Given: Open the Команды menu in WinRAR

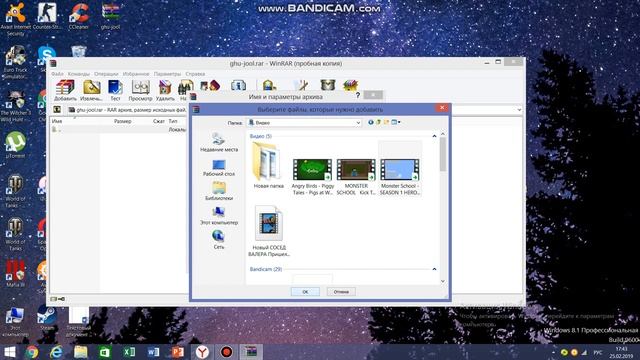Looking at the screenshot, I should (78, 74).
